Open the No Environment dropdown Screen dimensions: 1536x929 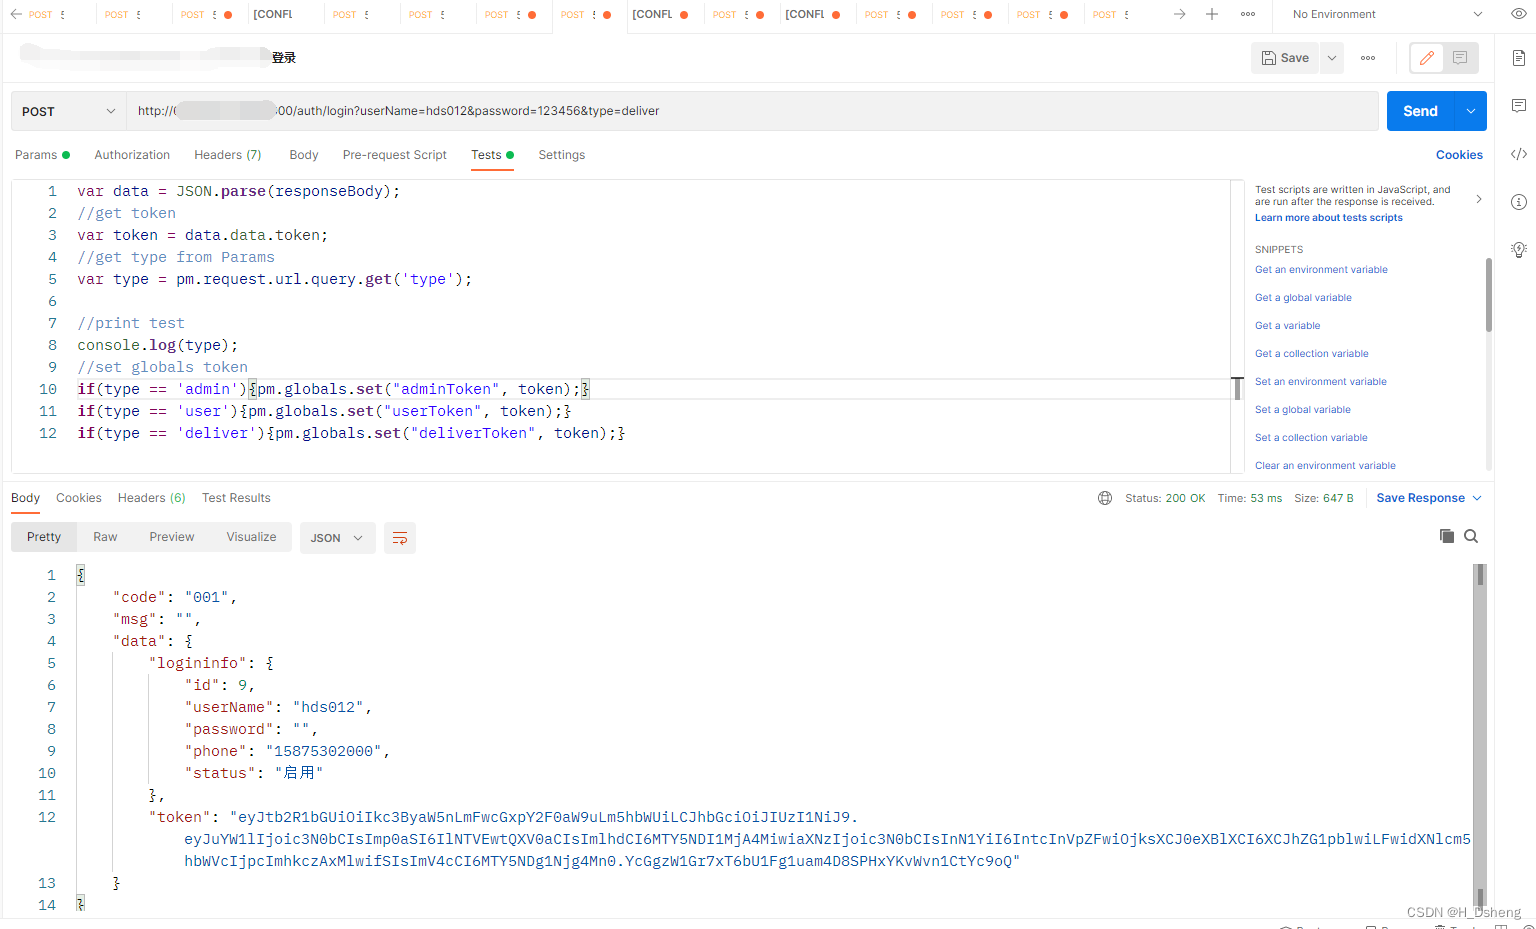pyautogui.click(x=1387, y=14)
